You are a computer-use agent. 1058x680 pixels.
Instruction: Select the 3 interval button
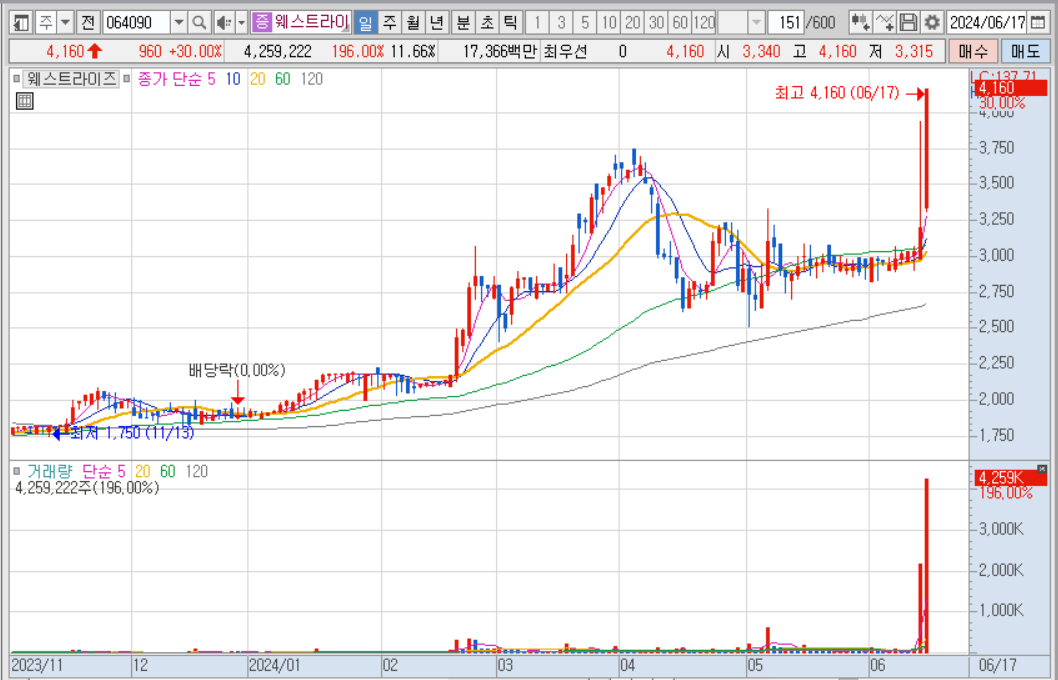(x=561, y=22)
